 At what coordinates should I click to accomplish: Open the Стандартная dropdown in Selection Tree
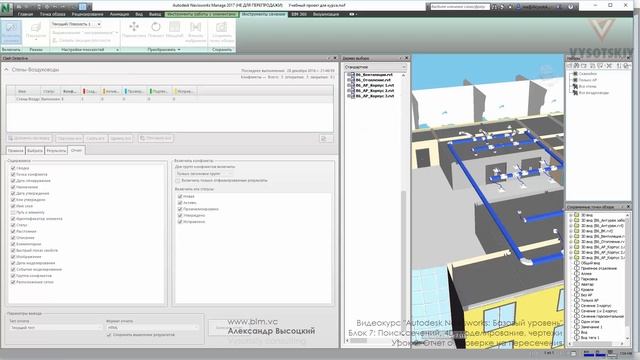(x=375, y=67)
